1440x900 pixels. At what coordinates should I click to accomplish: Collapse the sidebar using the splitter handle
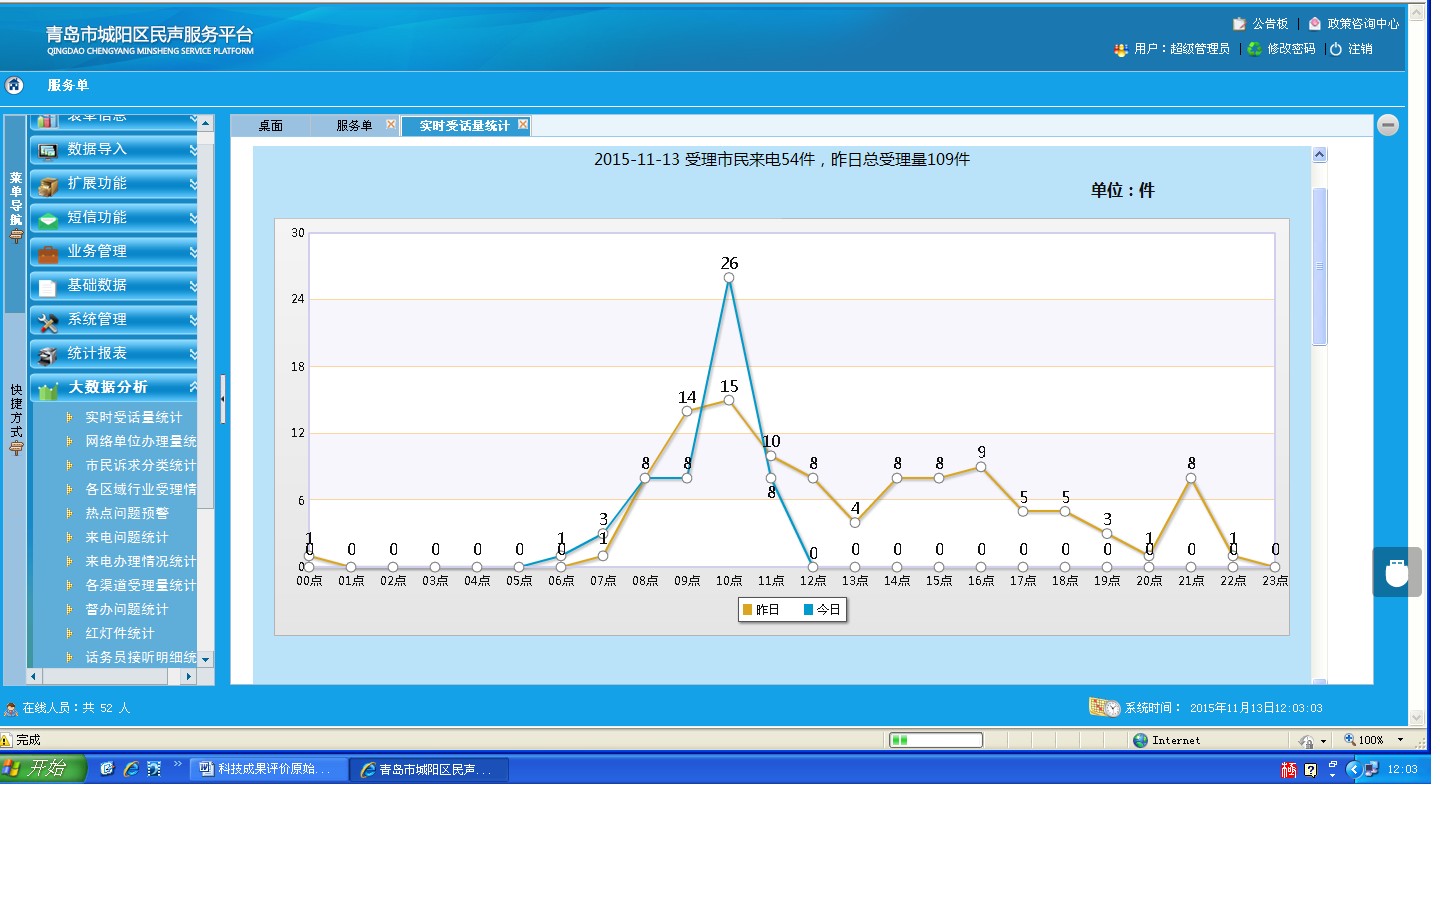[222, 398]
